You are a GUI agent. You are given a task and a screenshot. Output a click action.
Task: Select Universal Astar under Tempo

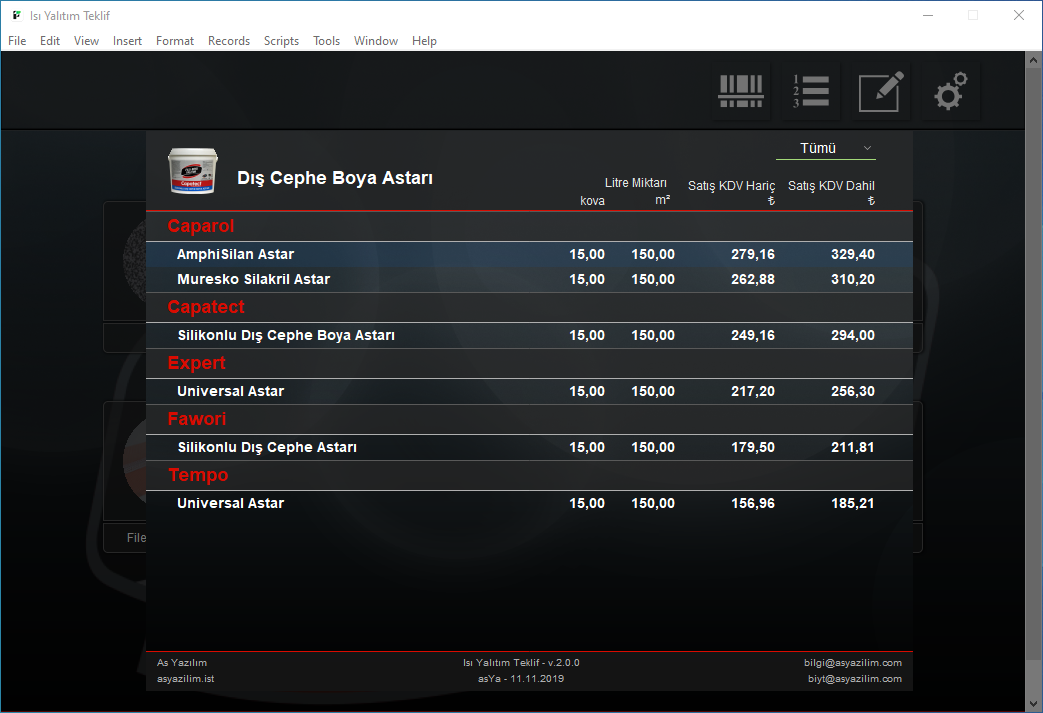[529, 503]
